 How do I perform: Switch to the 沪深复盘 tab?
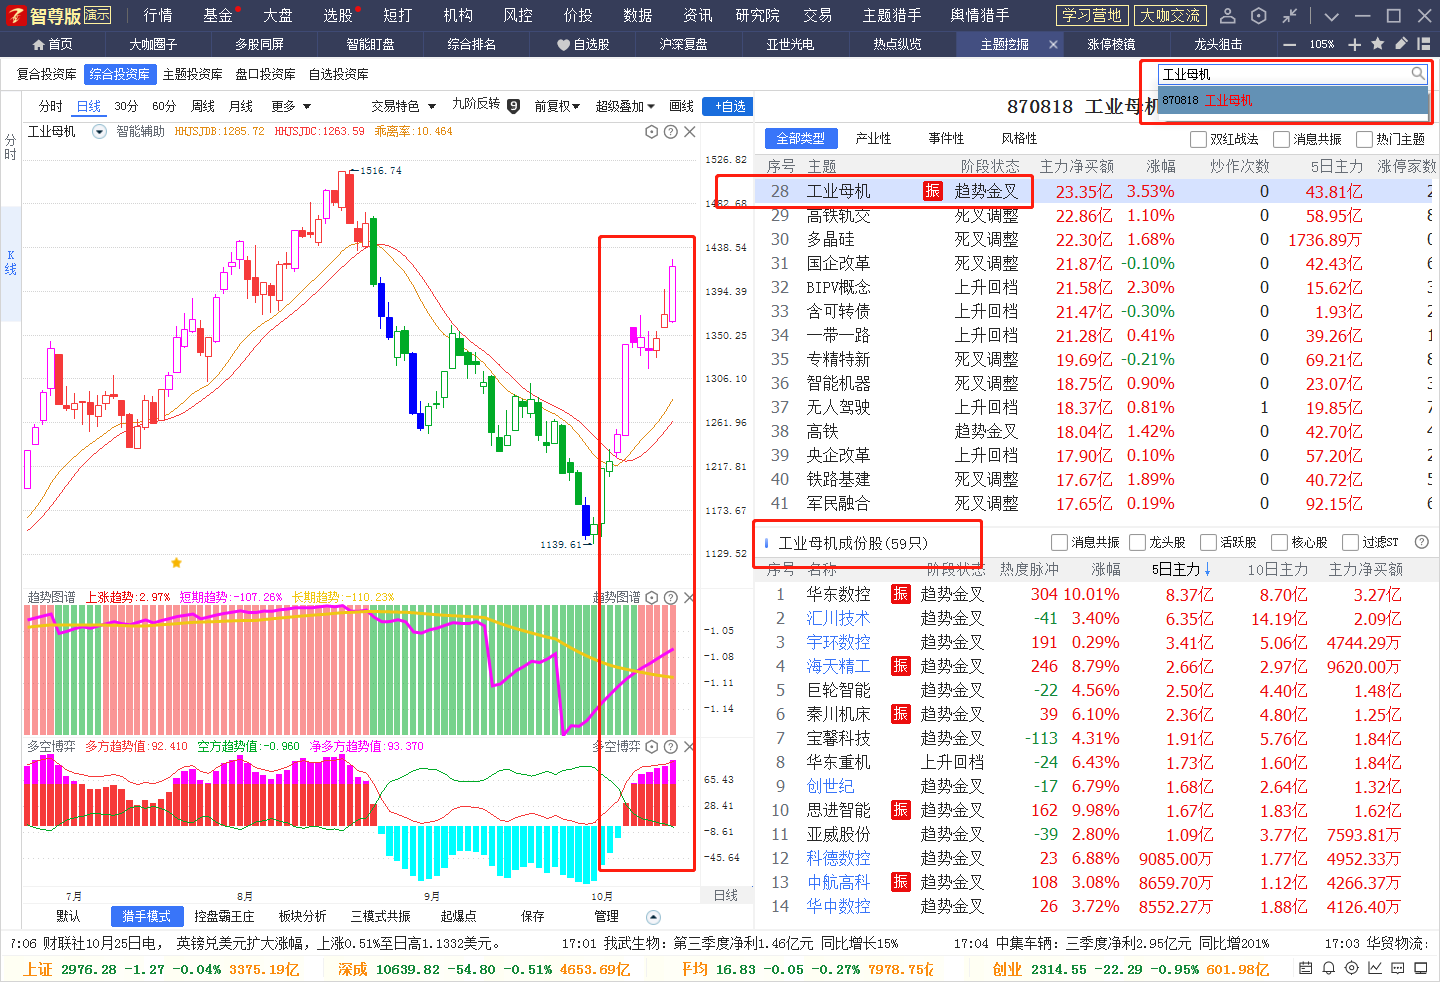(683, 44)
